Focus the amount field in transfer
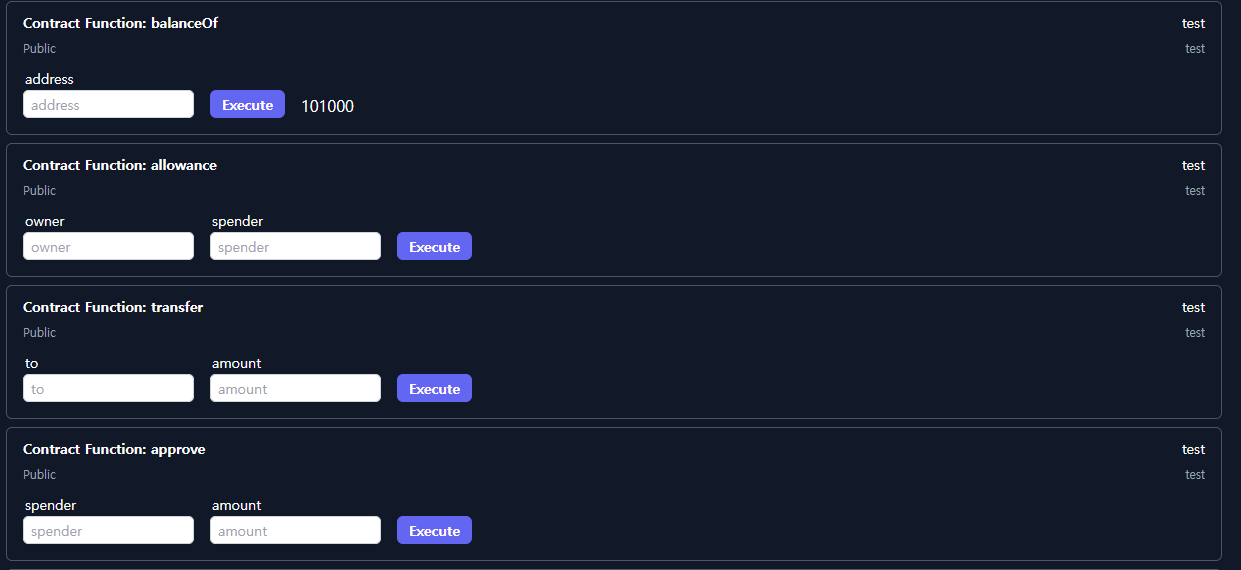The image size is (1241, 570). [295, 389]
